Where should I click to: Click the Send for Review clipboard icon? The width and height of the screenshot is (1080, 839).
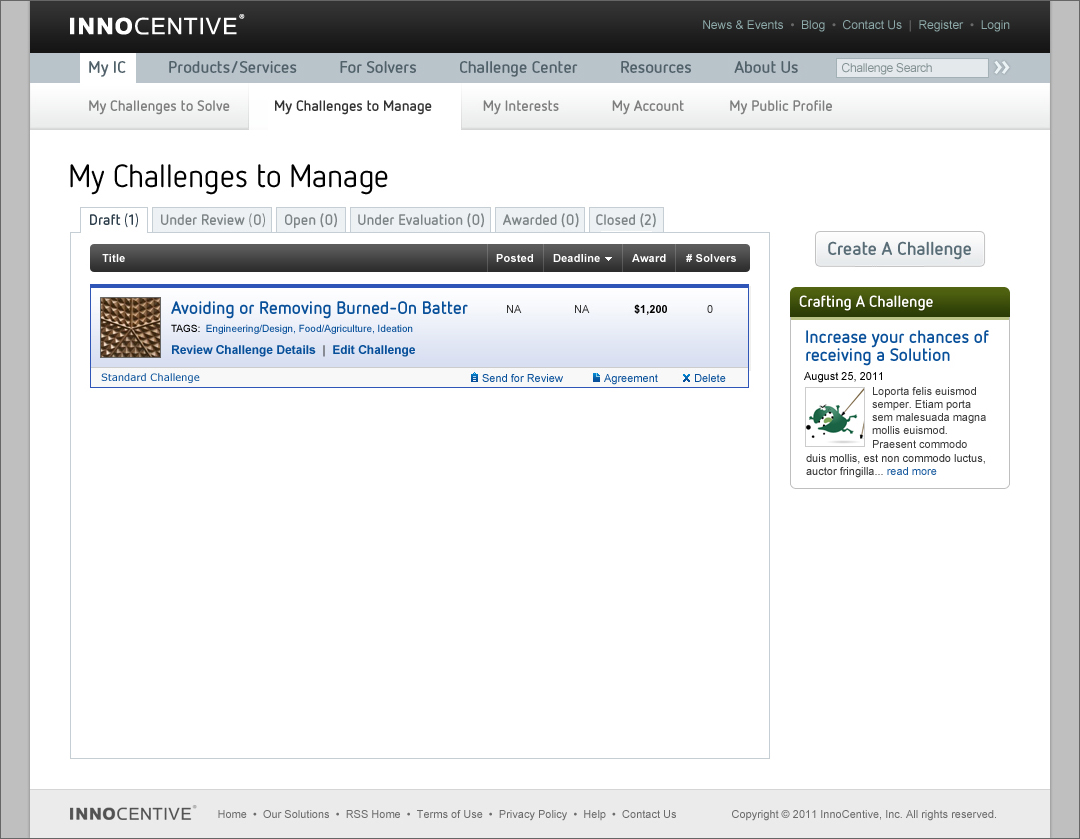pyautogui.click(x=474, y=377)
